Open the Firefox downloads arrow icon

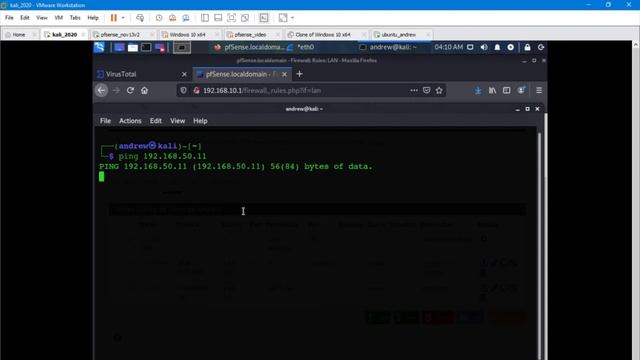[x=478, y=90]
